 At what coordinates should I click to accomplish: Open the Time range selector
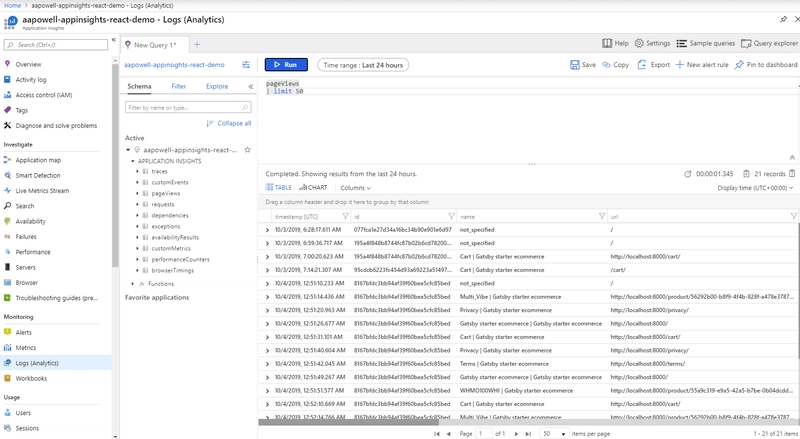[x=363, y=65]
